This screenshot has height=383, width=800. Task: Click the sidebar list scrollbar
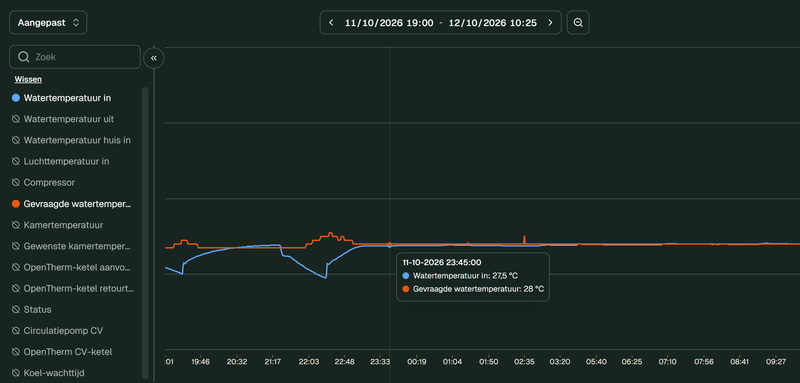pyautogui.click(x=145, y=232)
